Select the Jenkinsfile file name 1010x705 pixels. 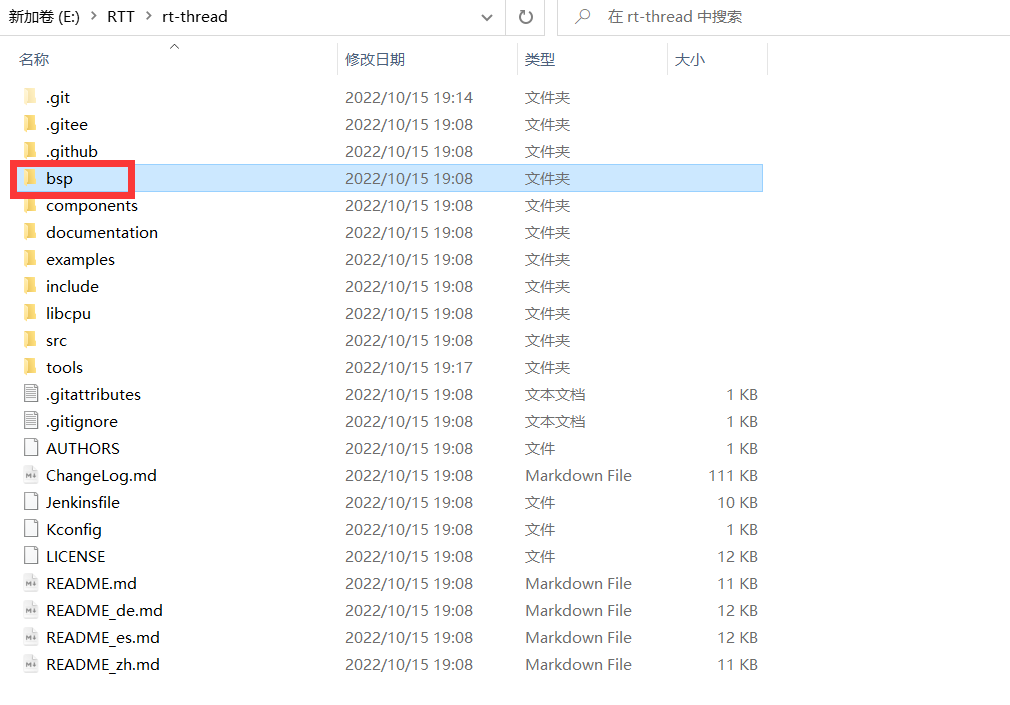pyautogui.click(x=83, y=503)
